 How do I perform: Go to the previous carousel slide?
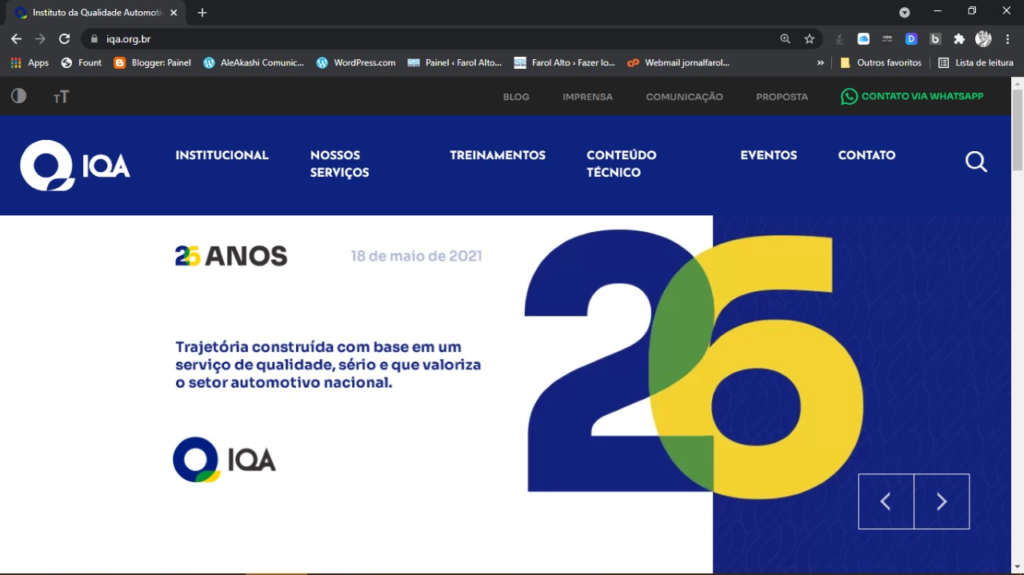click(885, 502)
